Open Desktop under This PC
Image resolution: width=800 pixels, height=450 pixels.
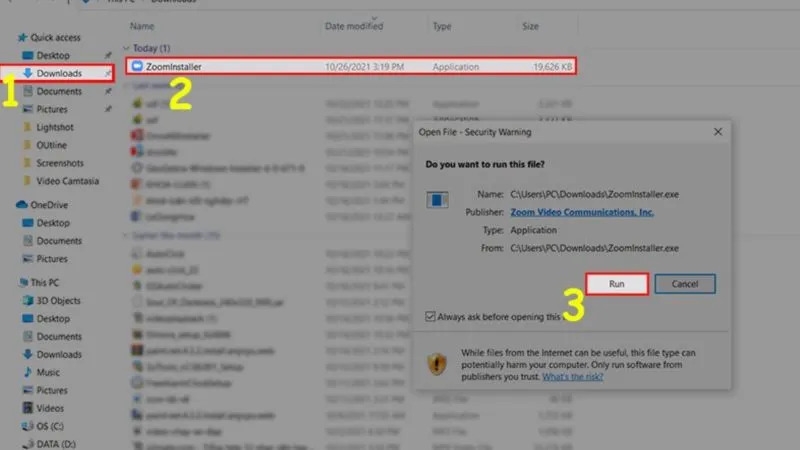(53, 318)
